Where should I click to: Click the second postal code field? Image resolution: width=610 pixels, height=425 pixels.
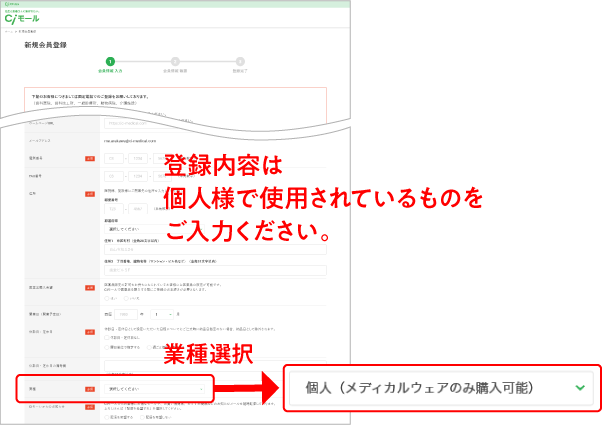[138, 209]
